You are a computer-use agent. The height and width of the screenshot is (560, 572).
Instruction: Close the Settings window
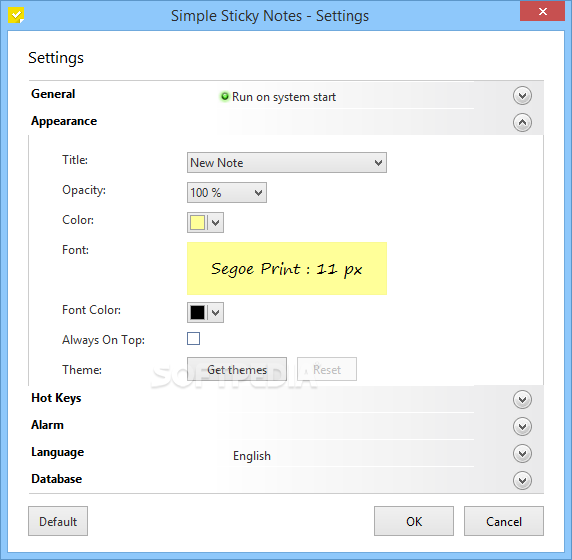[x=542, y=11]
